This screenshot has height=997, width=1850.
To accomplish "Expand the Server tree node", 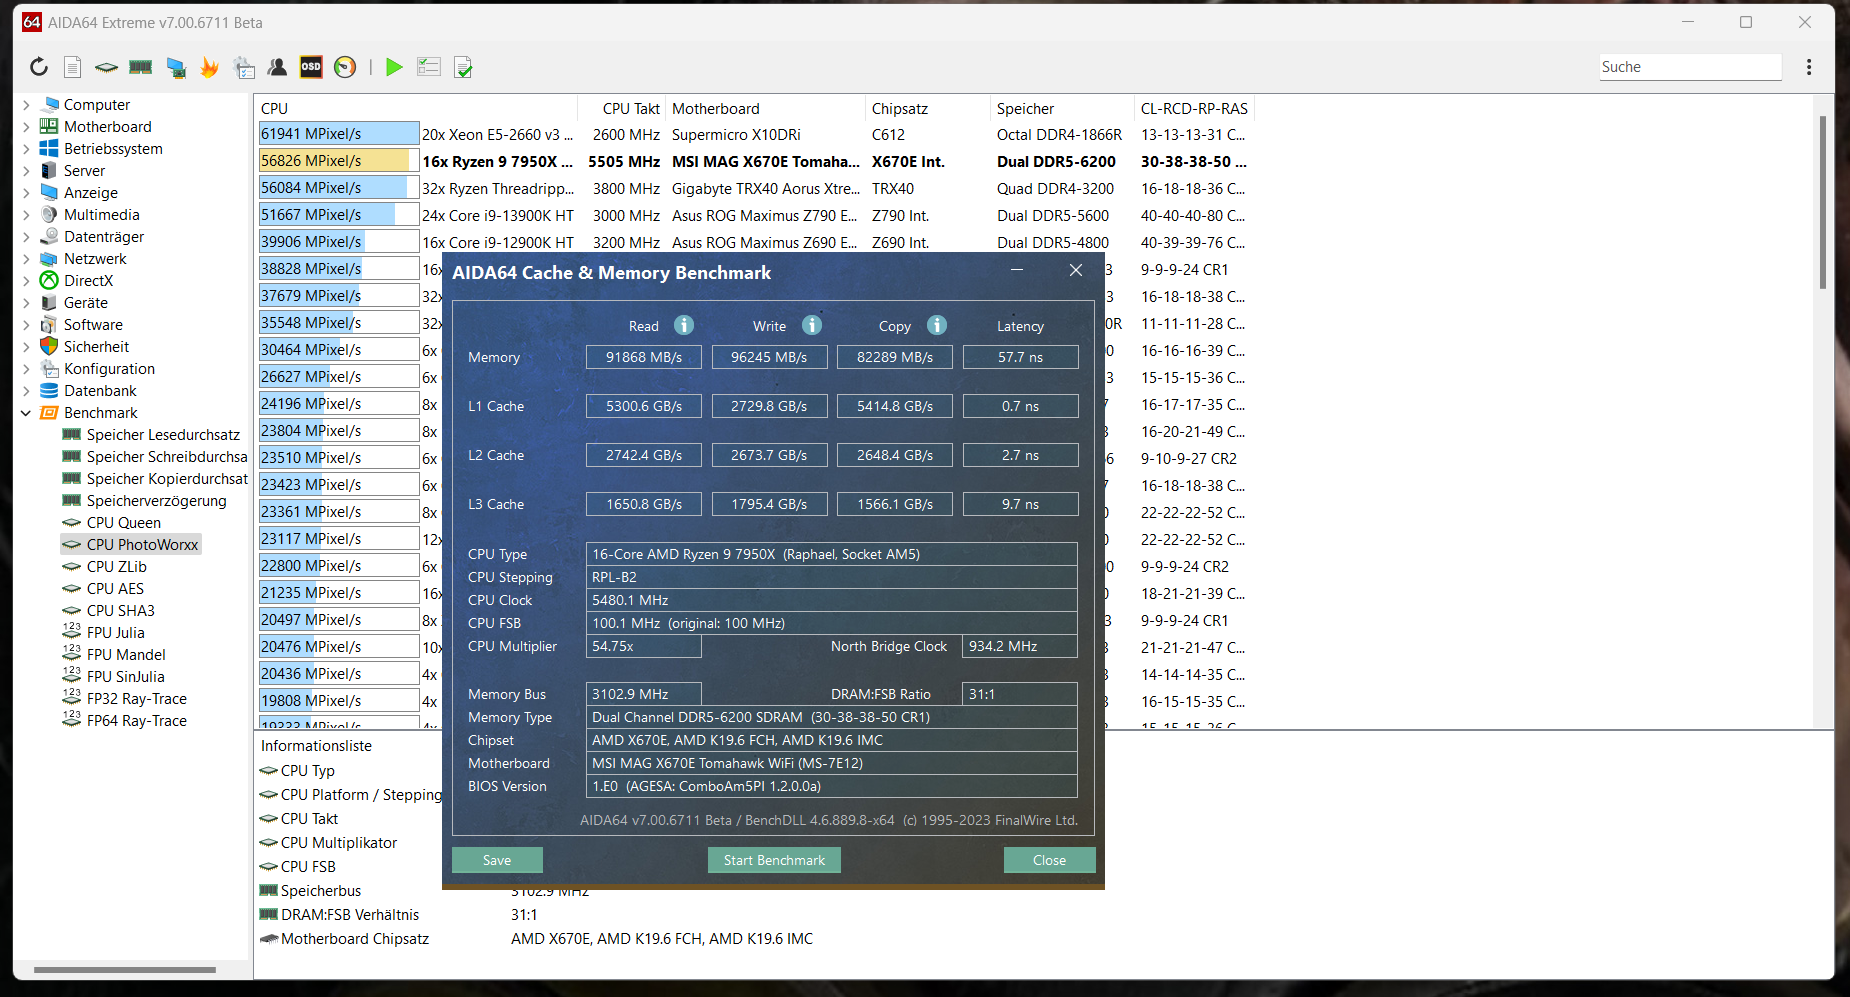I will point(26,170).
